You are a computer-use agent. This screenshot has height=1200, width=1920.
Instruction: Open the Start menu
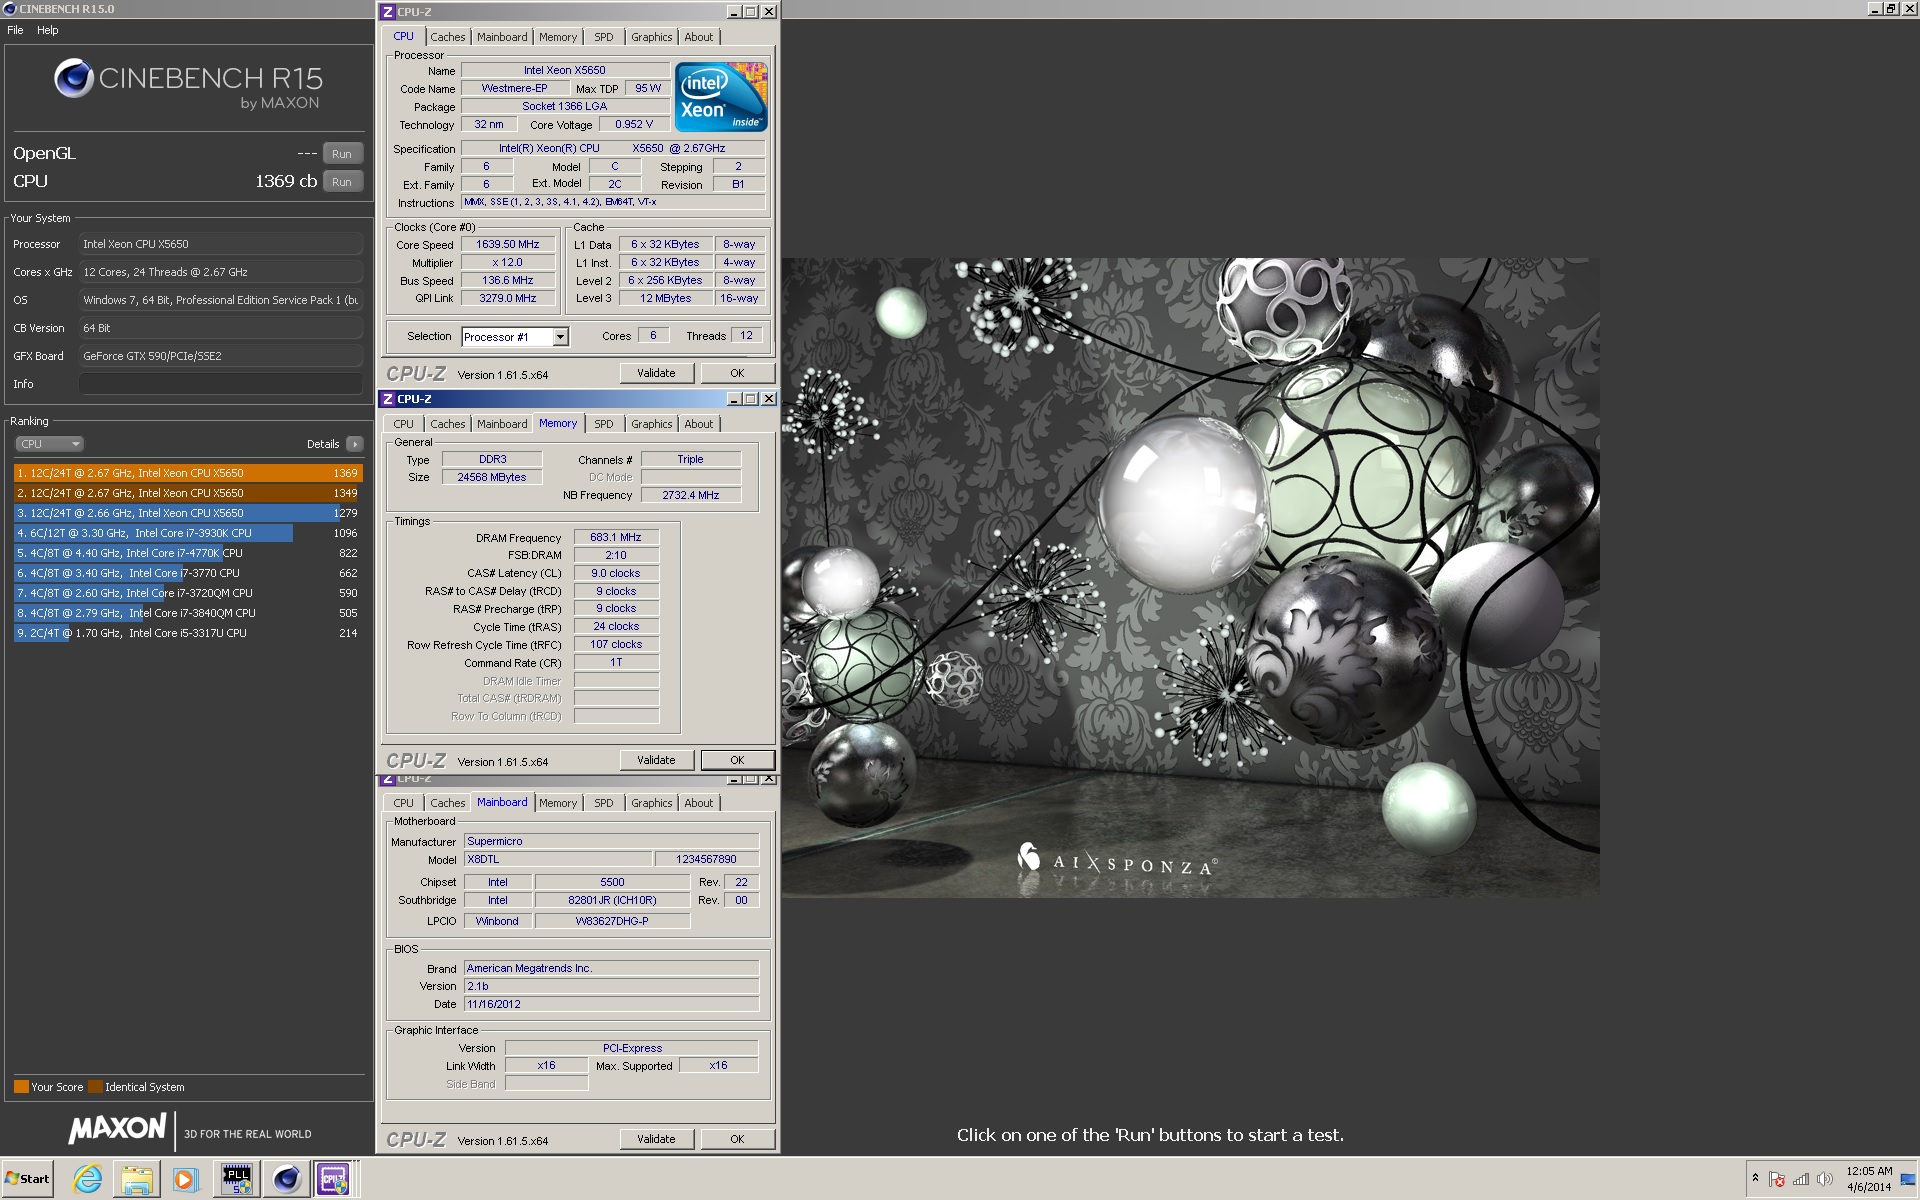[27, 1179]
